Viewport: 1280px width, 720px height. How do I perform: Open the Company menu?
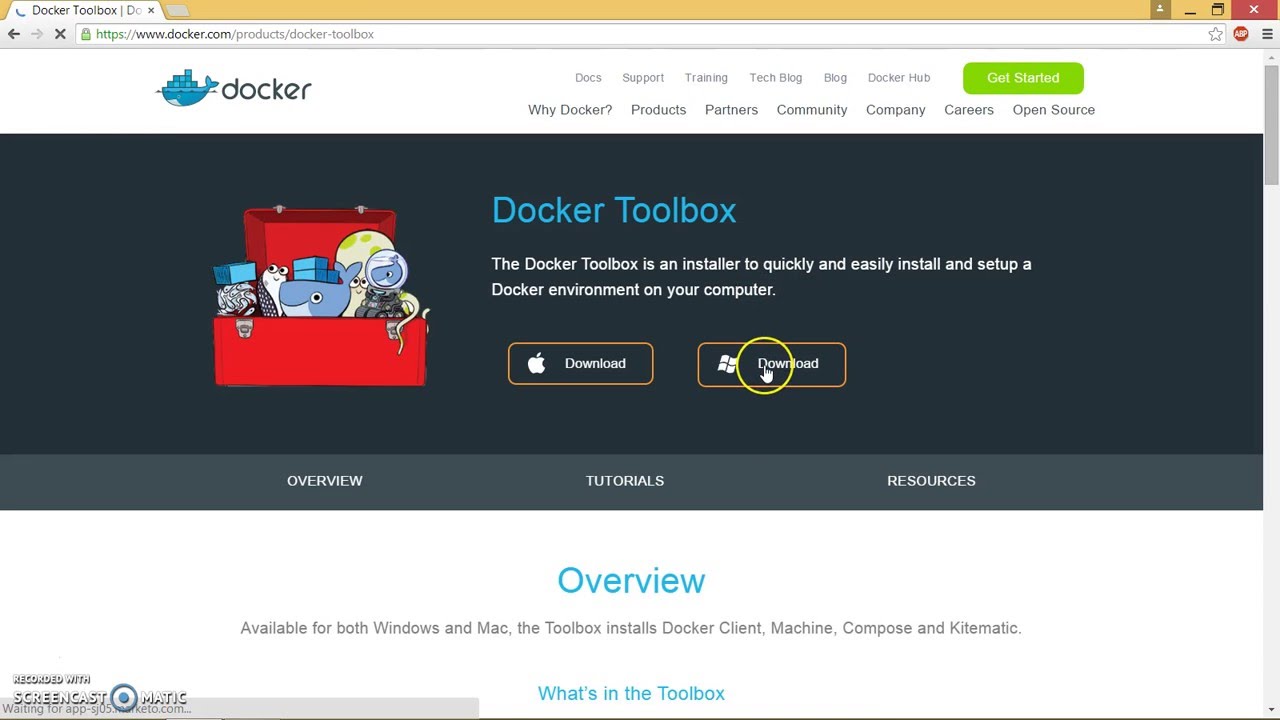tap(895, 110)
